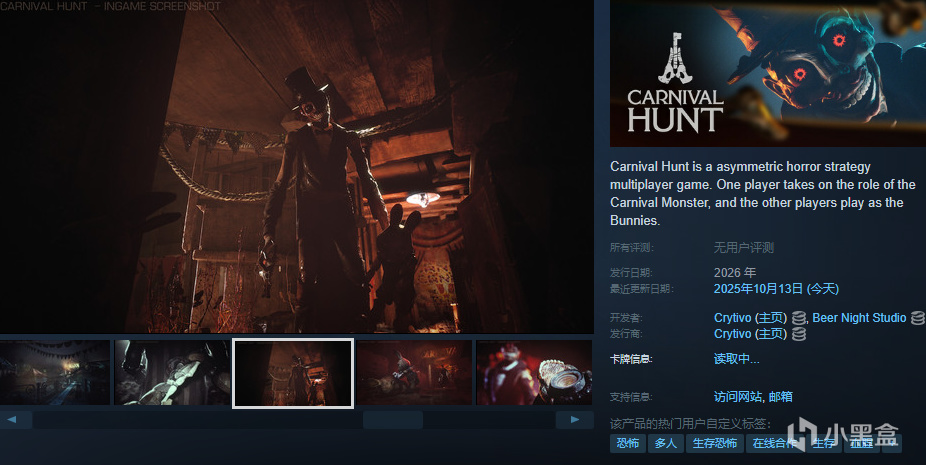Click the 无用户评测 review status text
The height and width of the screenshot is (465, 926).
point(744,248)
